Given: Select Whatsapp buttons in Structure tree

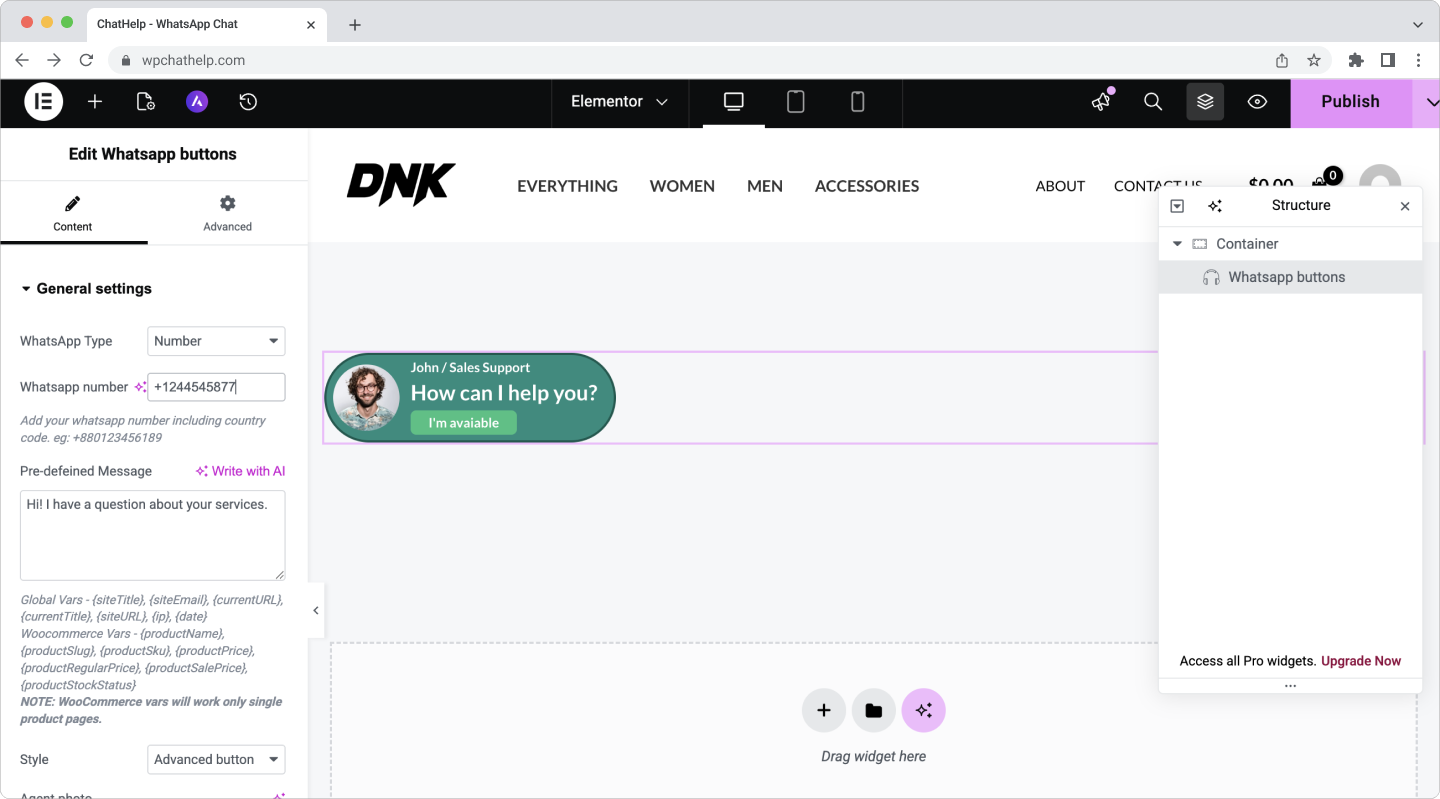Looking at the screenshot, I should pyautogui.click(x=1290, y=277).
